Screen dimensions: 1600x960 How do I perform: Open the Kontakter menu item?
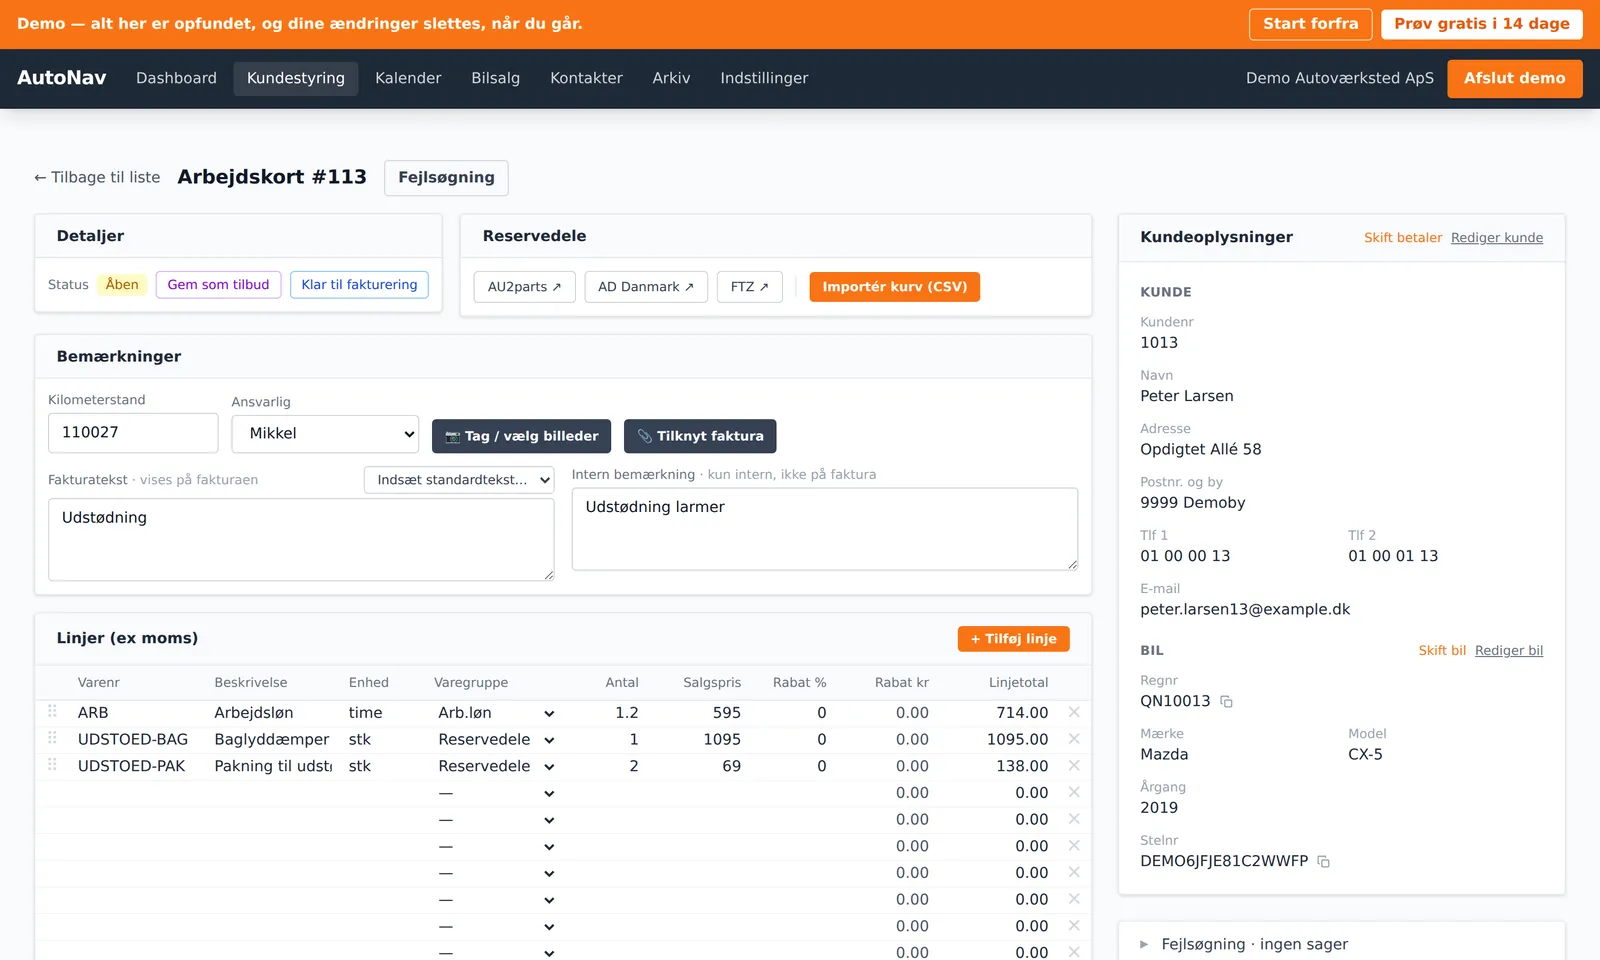(586, 78)
